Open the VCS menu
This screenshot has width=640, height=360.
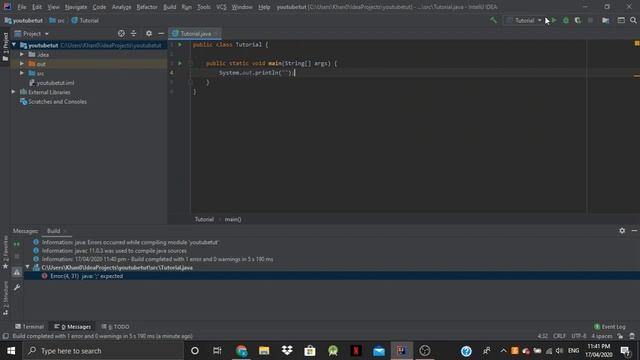click(221, 7)
